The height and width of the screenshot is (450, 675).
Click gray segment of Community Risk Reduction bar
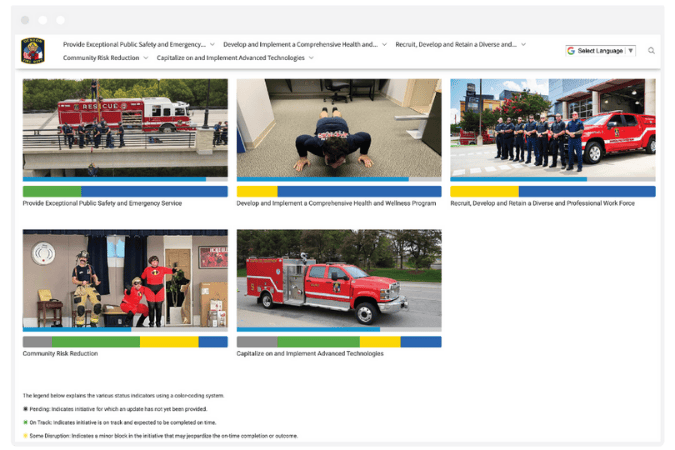pyautogui.click(x=37, y=342)
